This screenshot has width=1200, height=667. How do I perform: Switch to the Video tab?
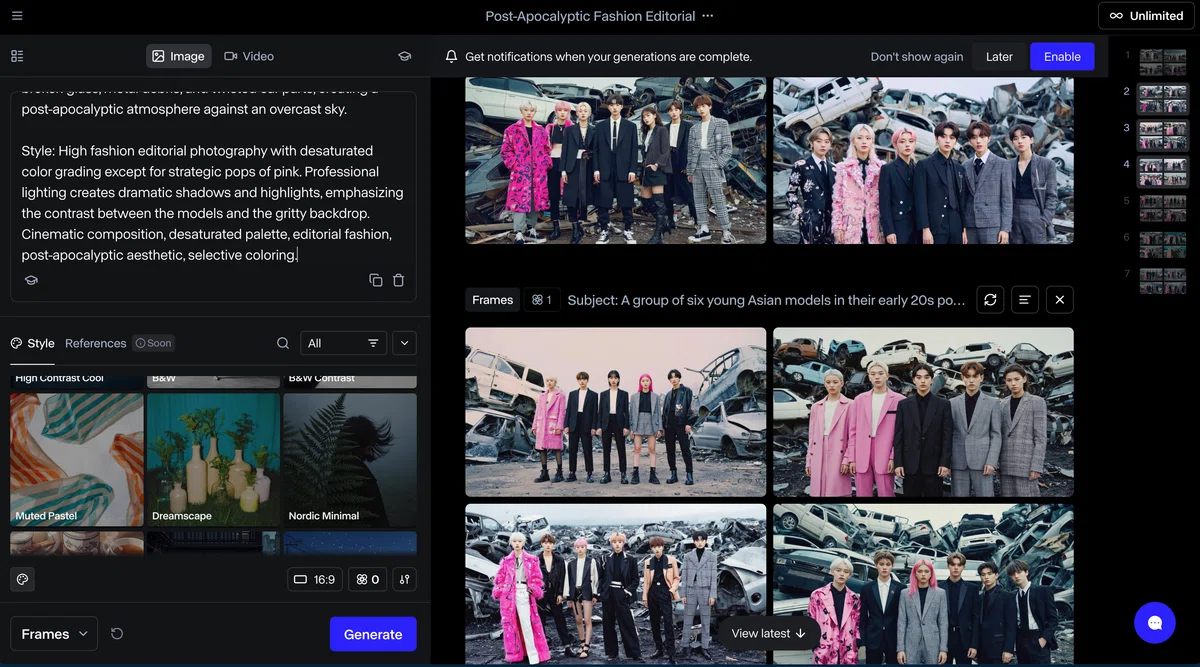tap(249, 56)
